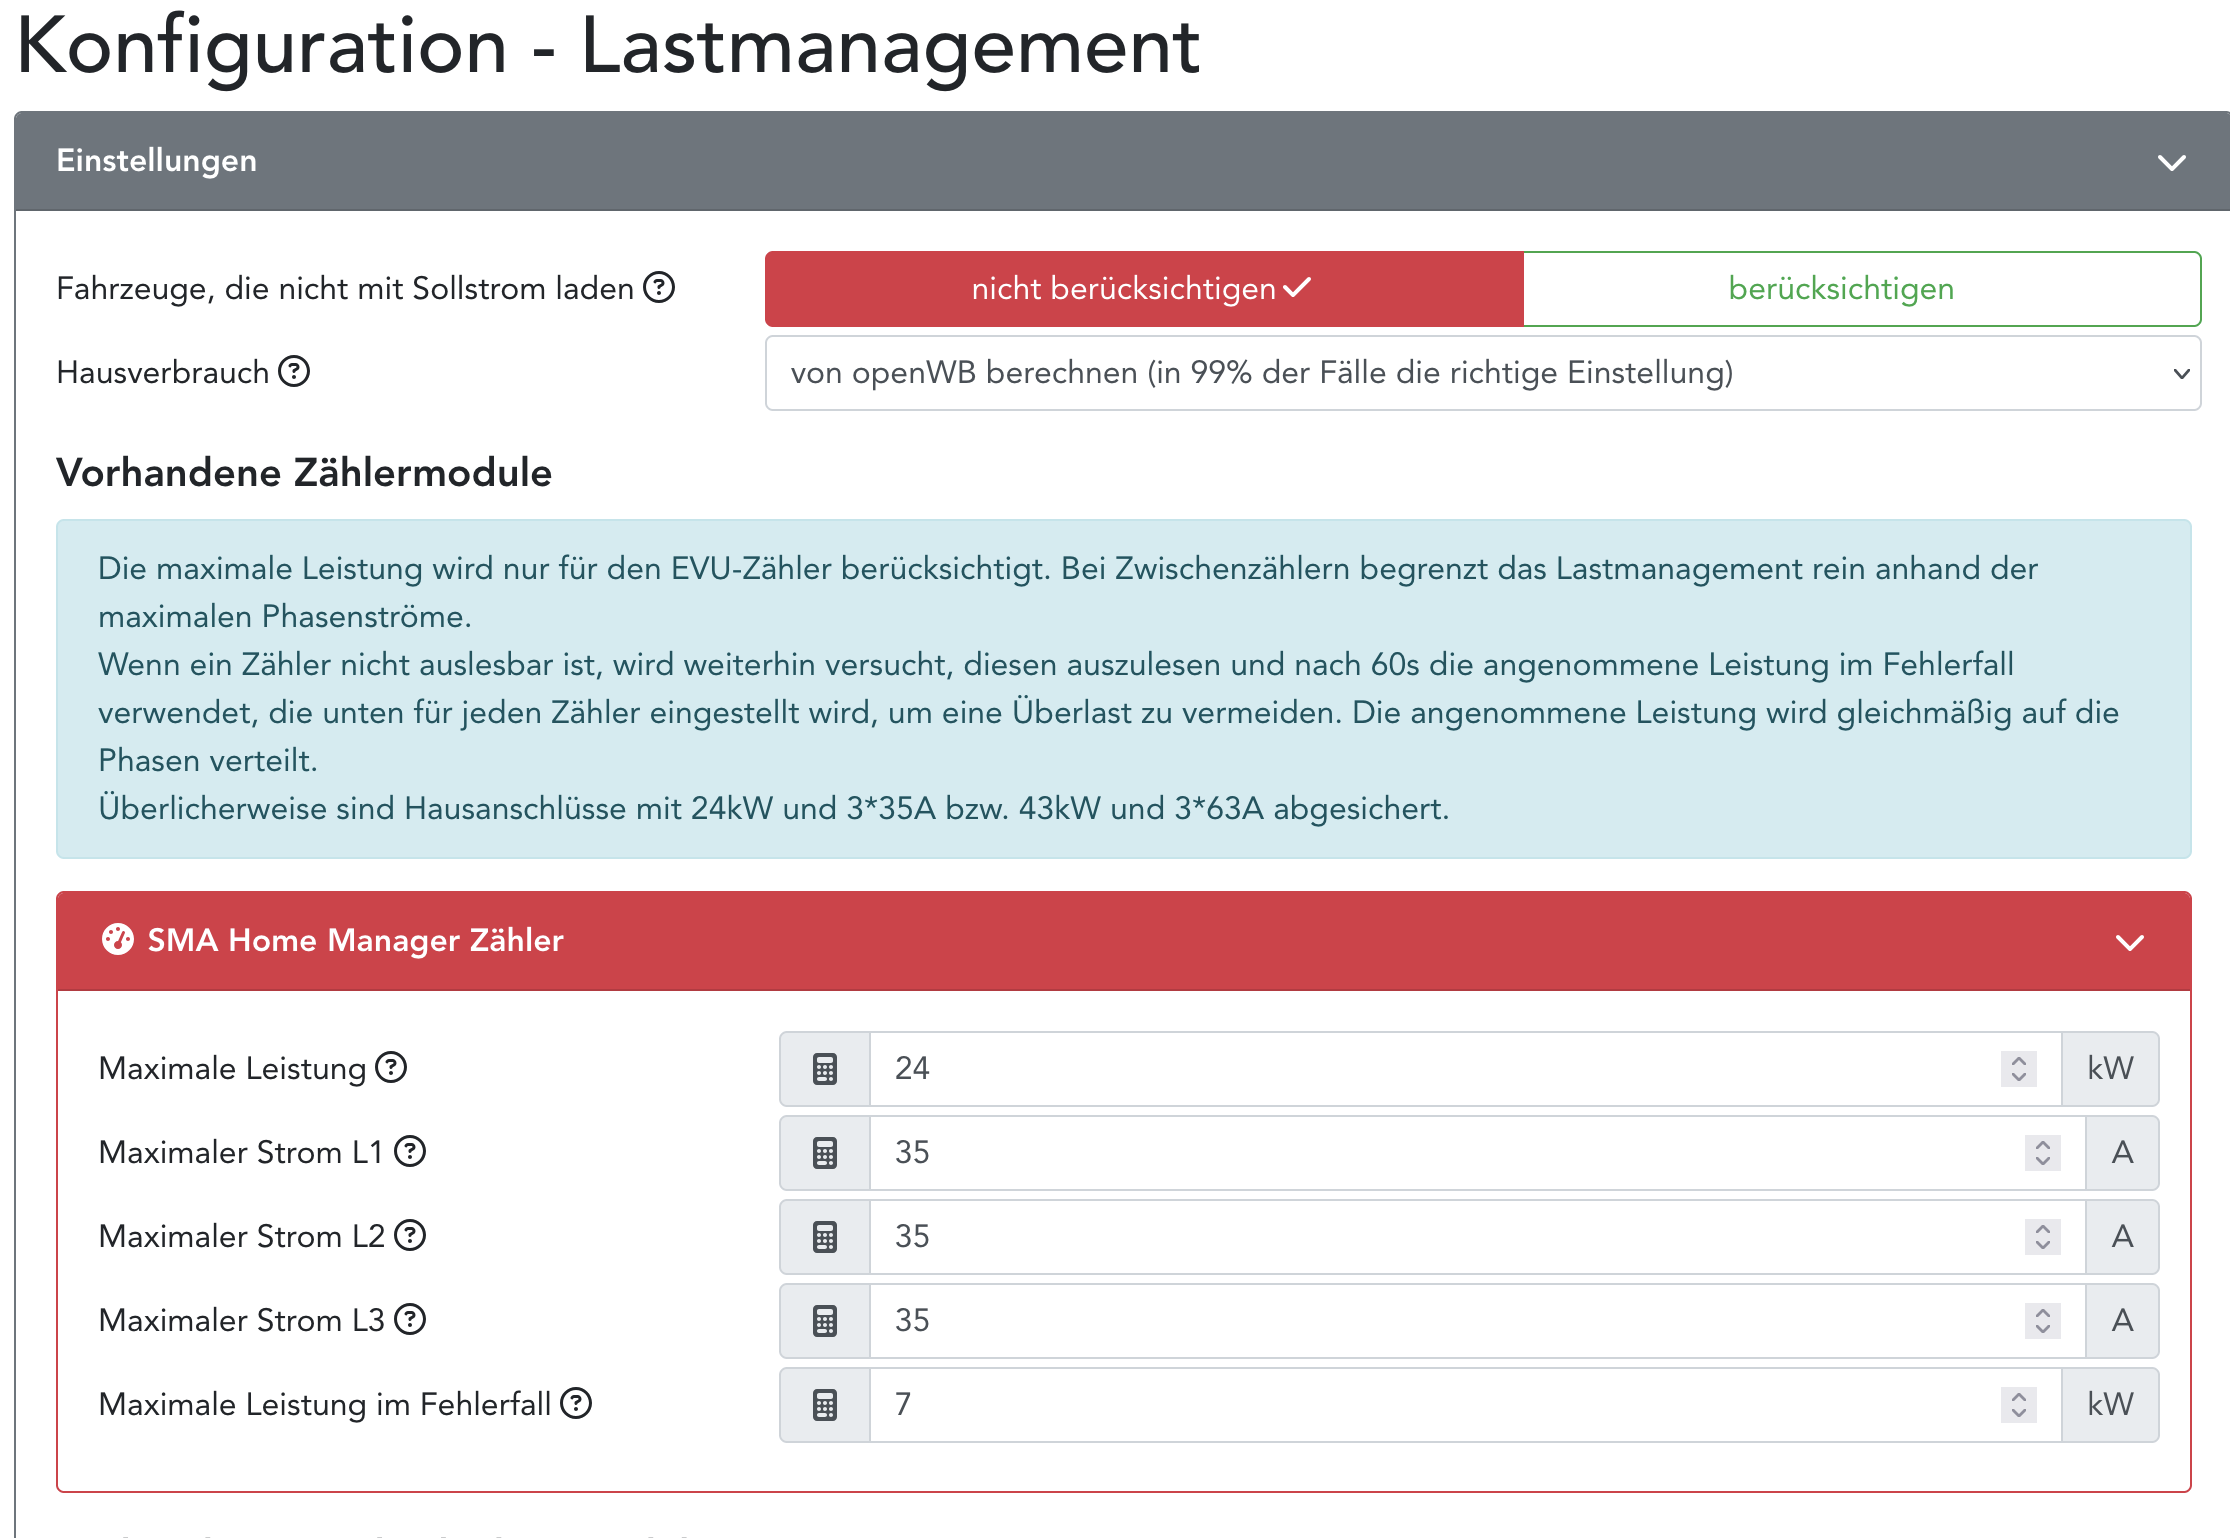
Task: Click stepper arrows on Fehlerfall Leistung field
Action: [2019, 1405]
